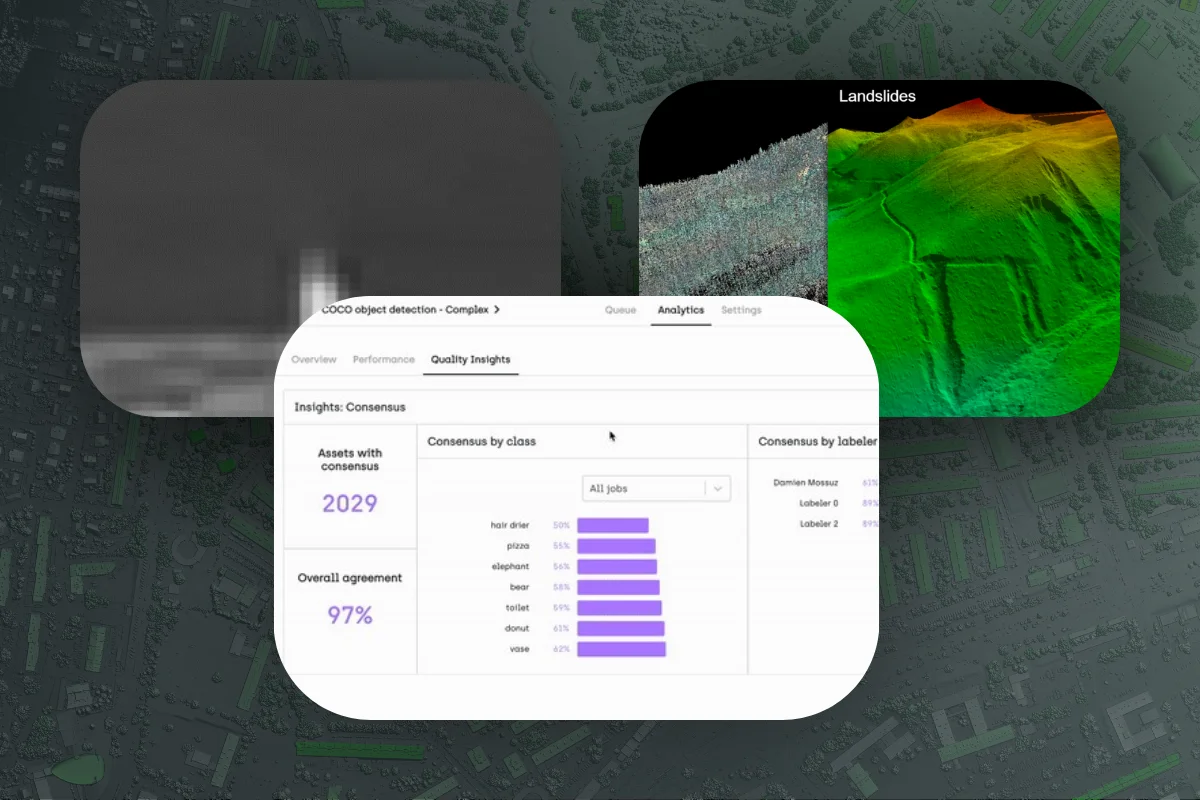Select the Analytics tab
Image resolution: width=1200 pixels, height=800 pixels.
coord(680,310)
